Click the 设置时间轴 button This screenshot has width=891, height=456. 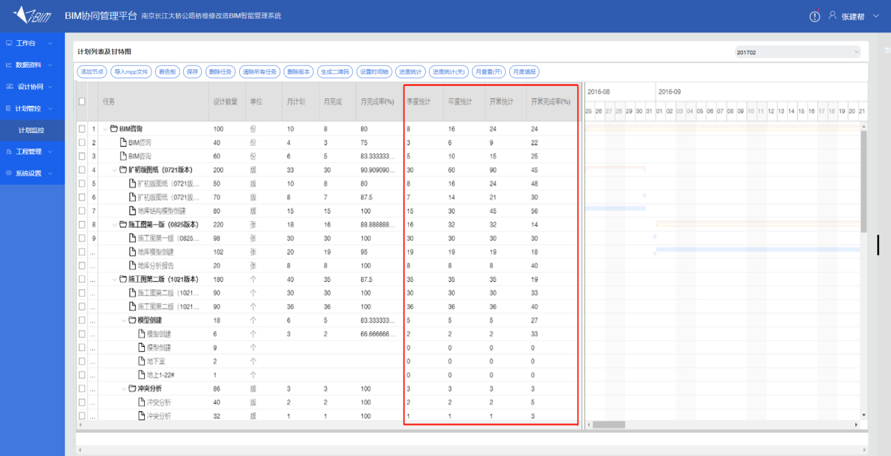373,72
